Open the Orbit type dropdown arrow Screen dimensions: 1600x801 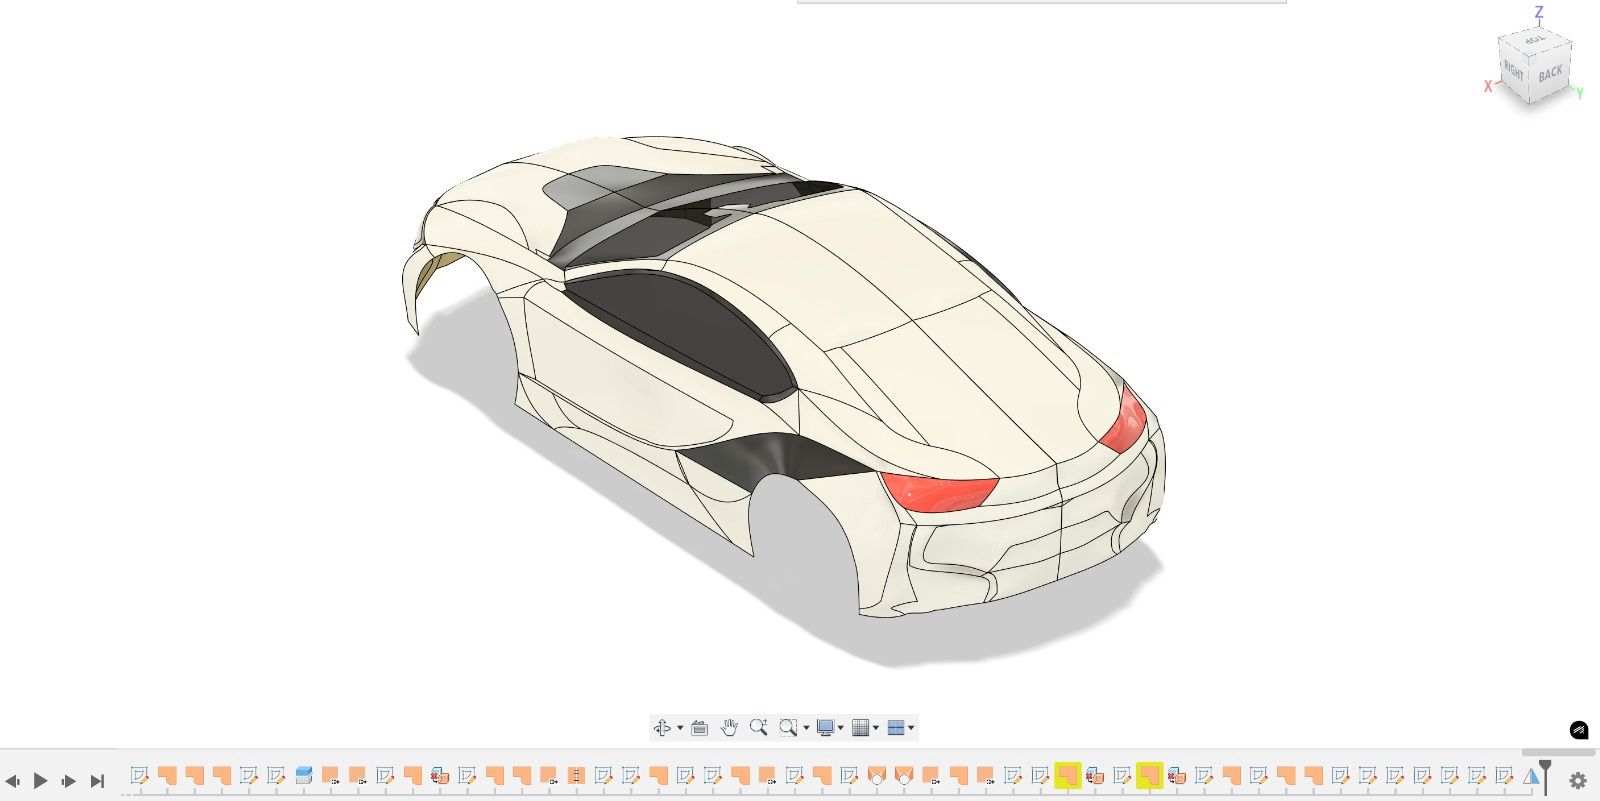pyautogui.click(x=680, y=728)
